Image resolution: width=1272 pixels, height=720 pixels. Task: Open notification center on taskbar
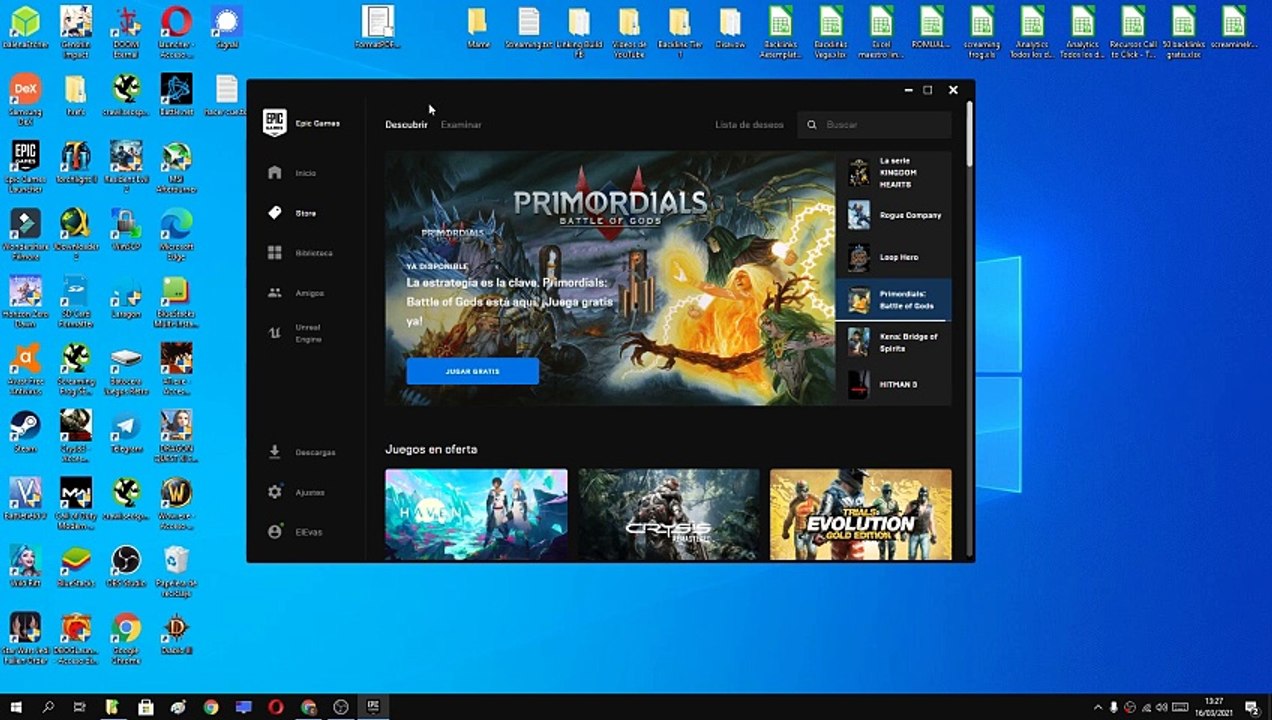1251,707
